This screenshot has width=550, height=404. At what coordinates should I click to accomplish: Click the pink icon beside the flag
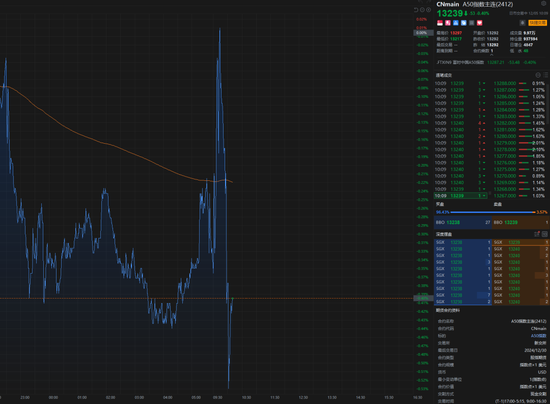(448, 23)
